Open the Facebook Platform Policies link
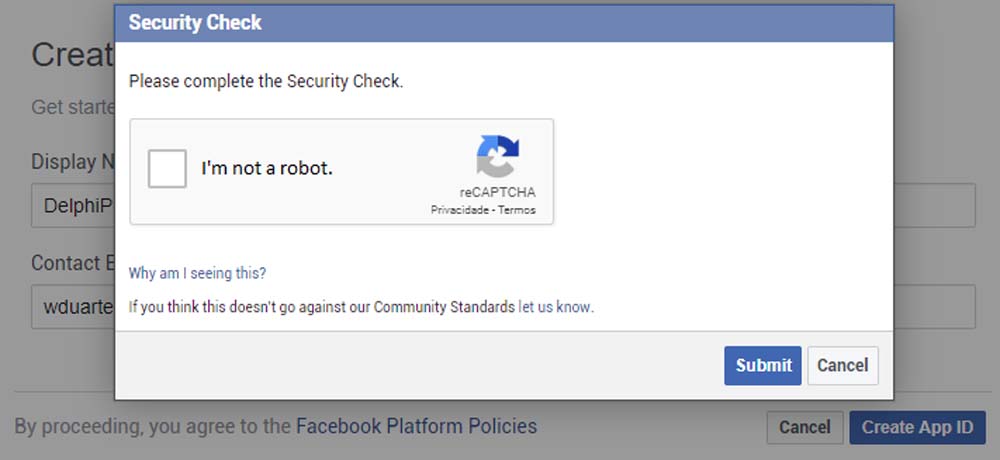 416,426
